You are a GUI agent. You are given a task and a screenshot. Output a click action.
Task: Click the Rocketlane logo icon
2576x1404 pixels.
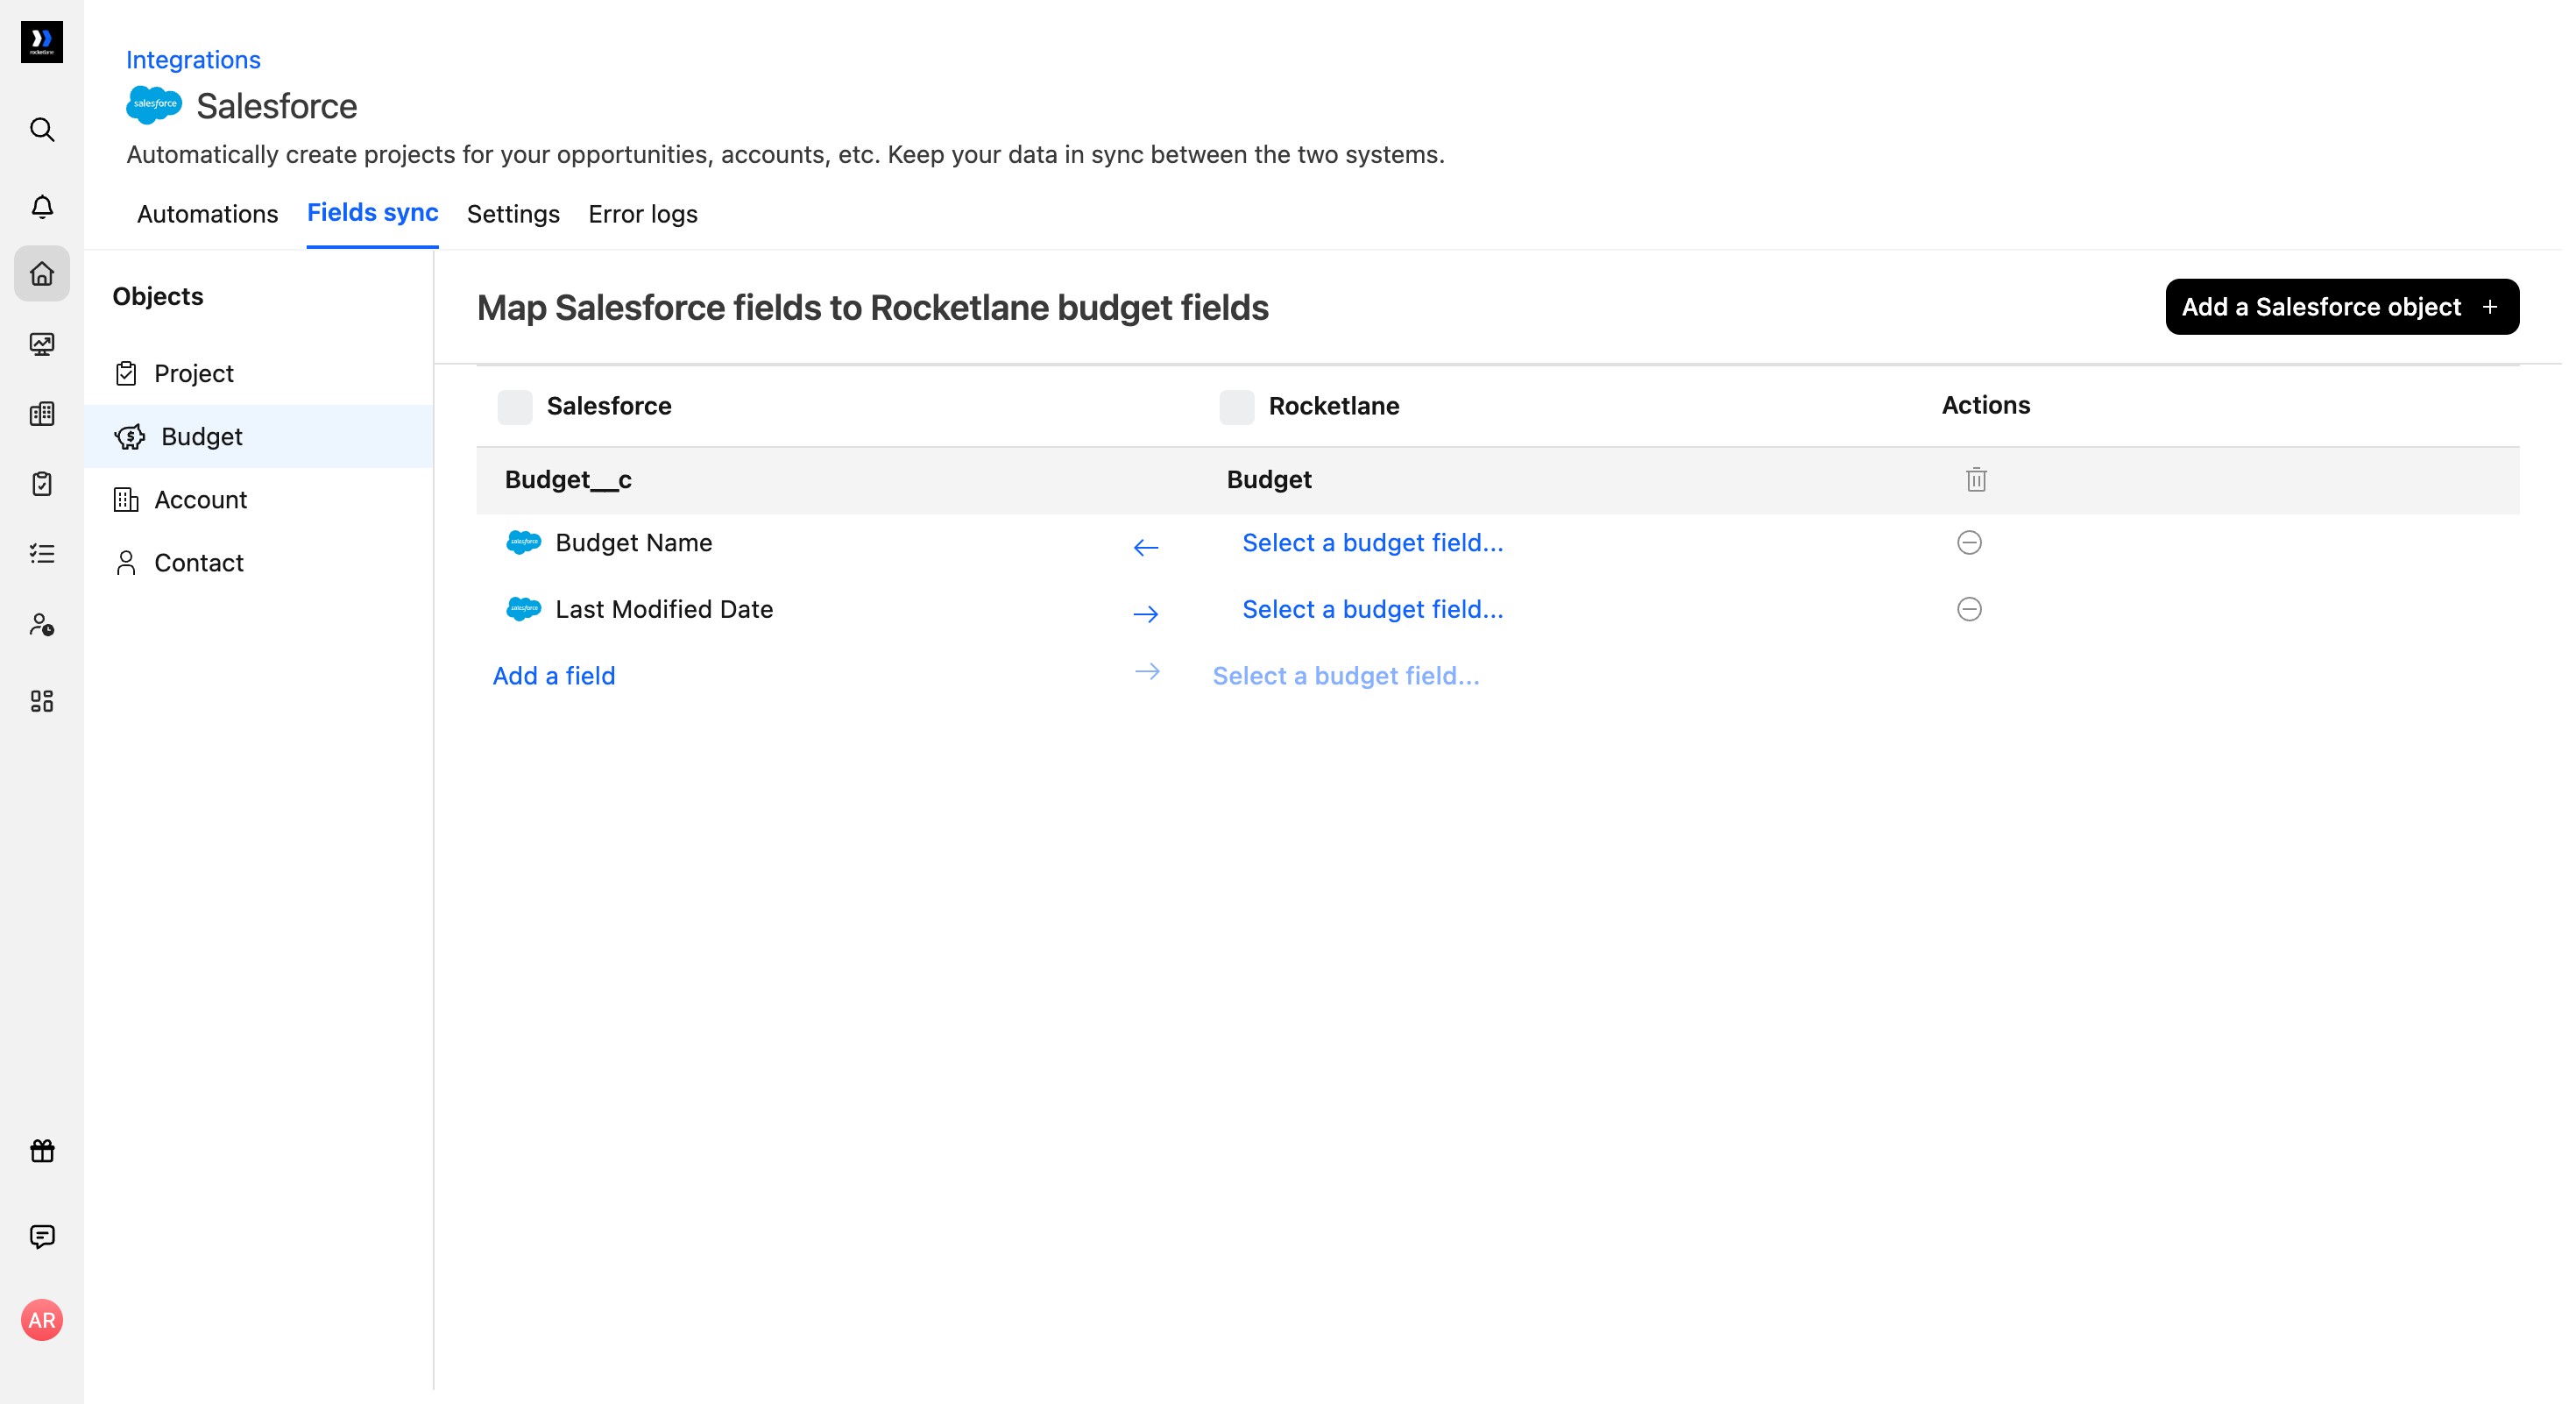(x=42, y=41)
